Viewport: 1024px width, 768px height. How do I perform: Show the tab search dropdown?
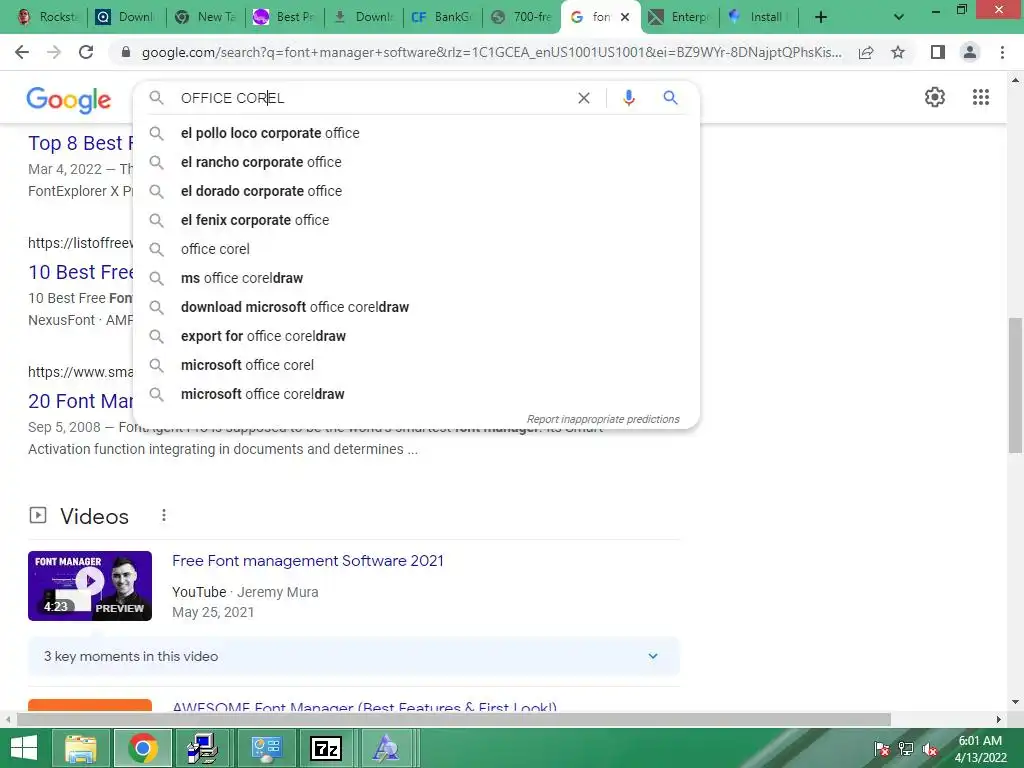899,17
